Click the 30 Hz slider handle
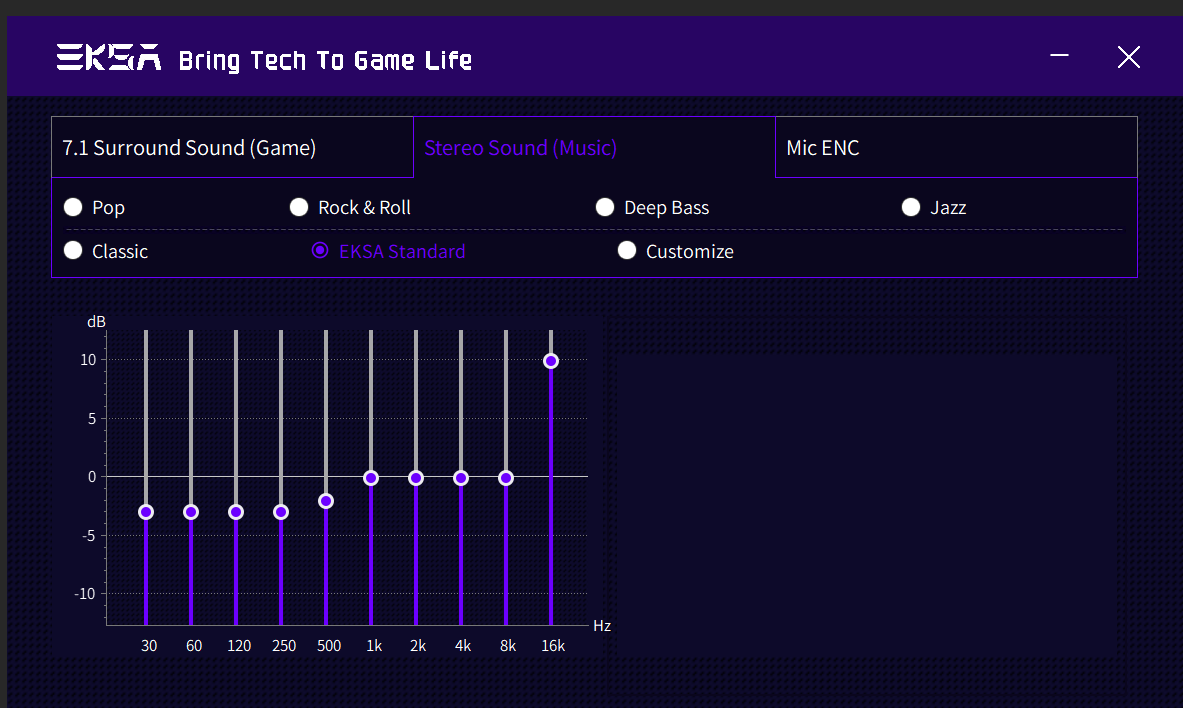The width and height of the screenshot is (1183, 708). (x=146, y=513)
